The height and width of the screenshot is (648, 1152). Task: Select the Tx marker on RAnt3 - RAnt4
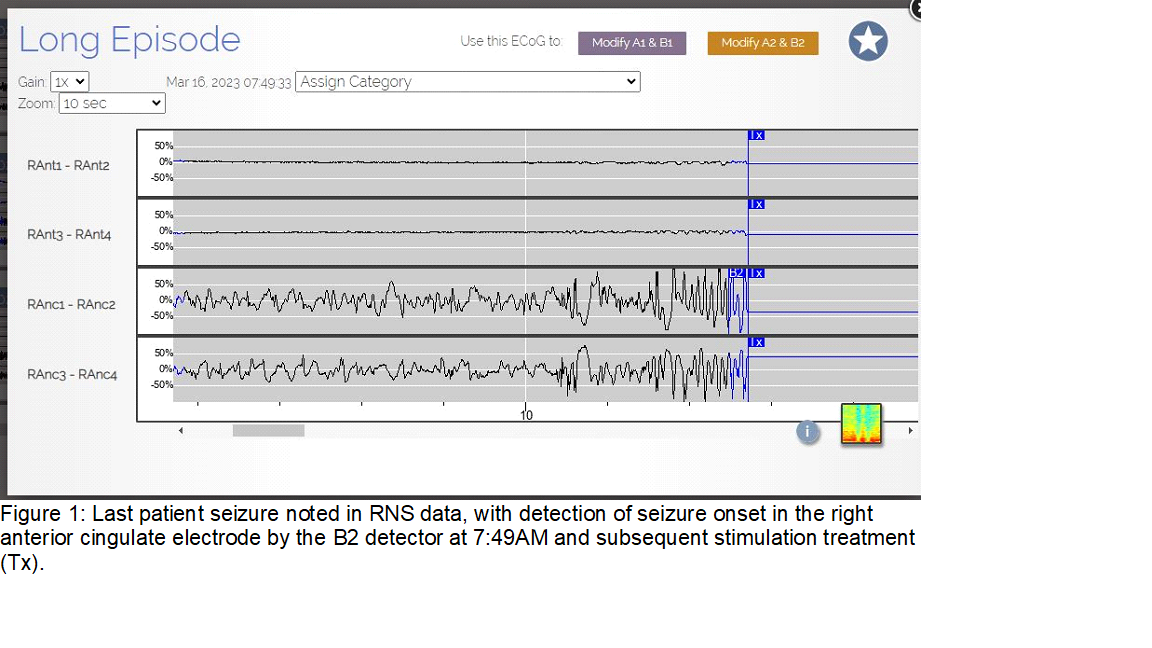click(x=756, y=204)
